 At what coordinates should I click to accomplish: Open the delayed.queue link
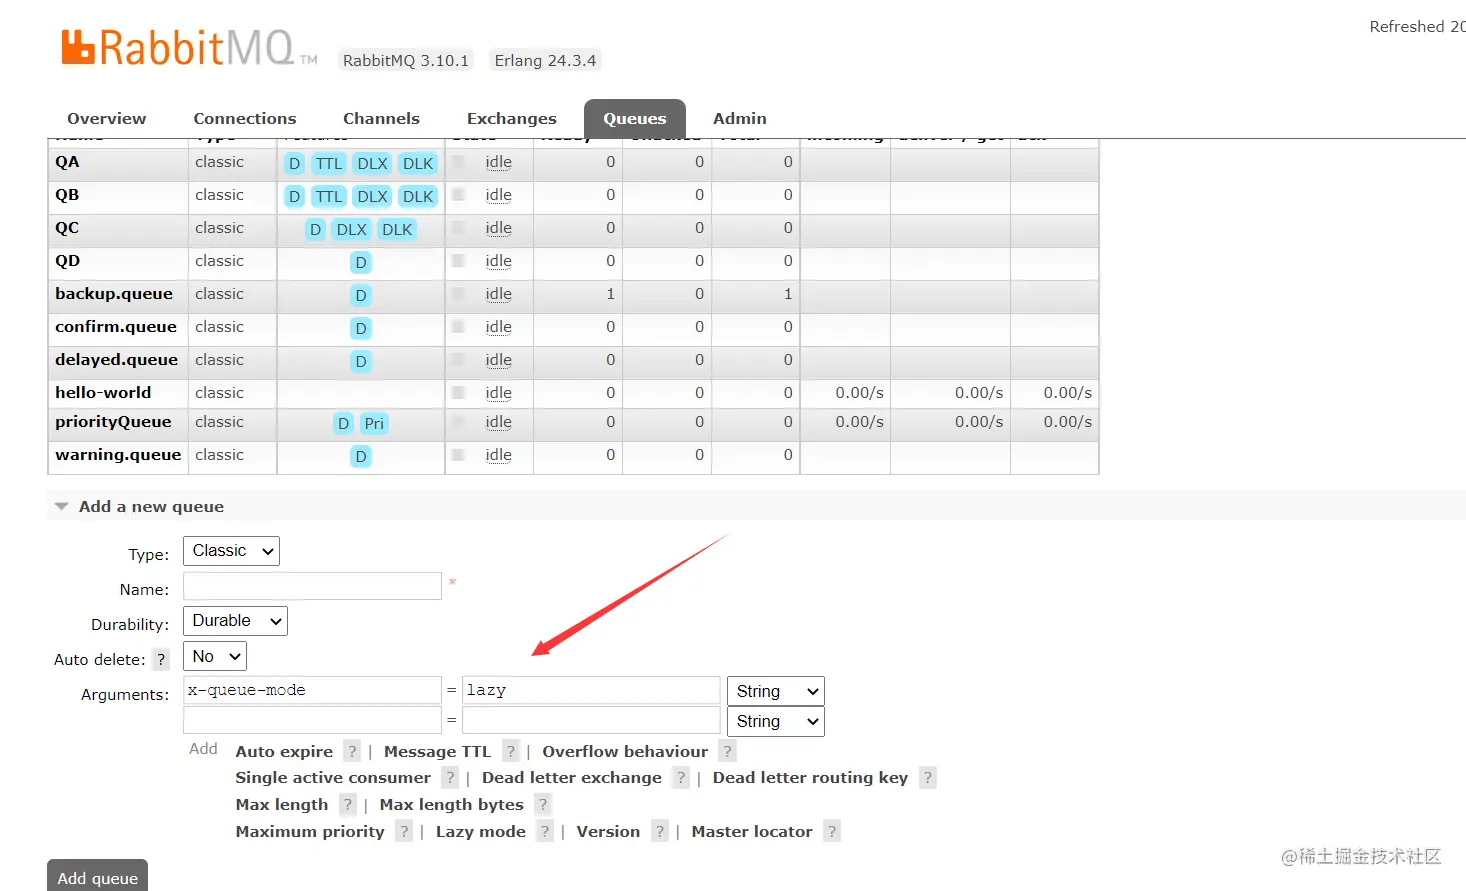[116, 360]
